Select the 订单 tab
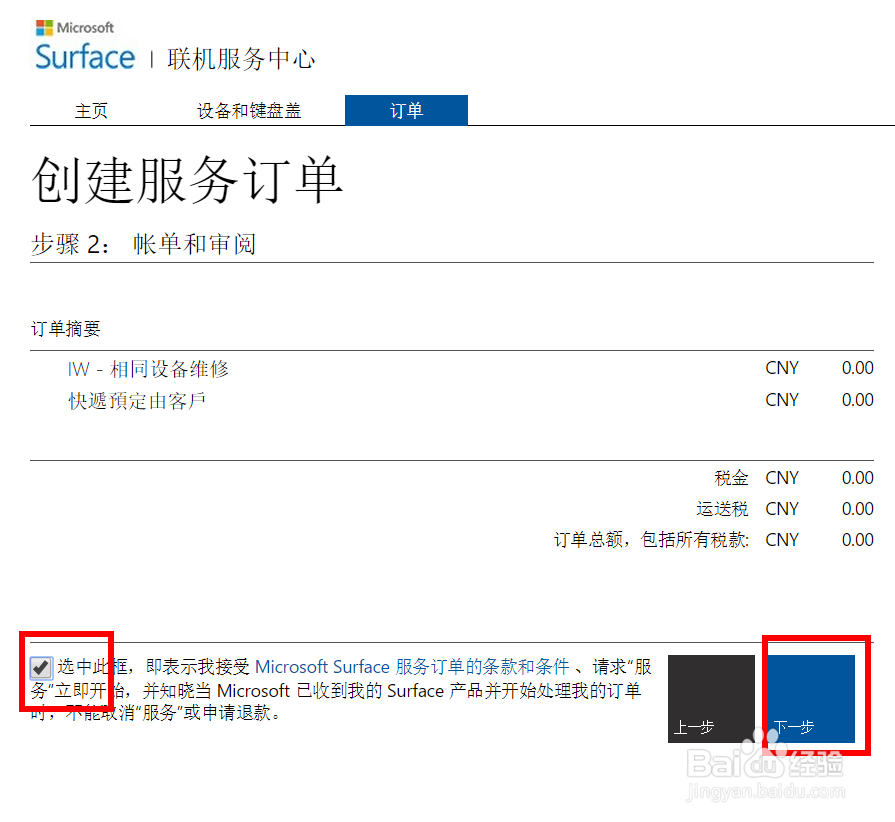Image resolution: width=895 pixels, height=822 pixels. [x=406, y=110]
